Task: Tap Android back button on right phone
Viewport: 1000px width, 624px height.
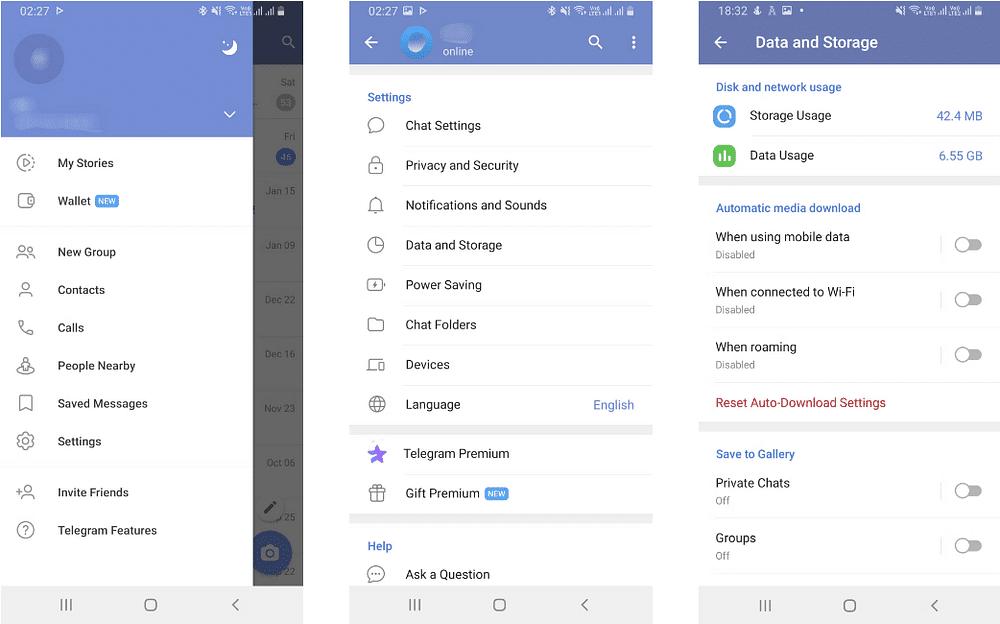Action: click(934, 605)
